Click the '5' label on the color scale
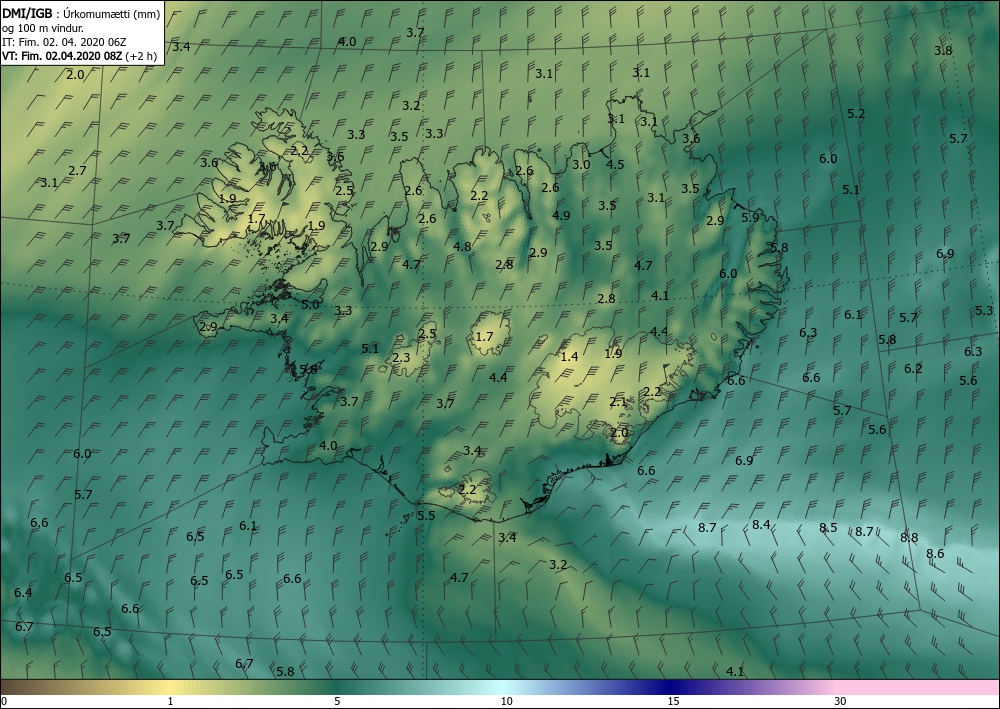 pos(337,701)
